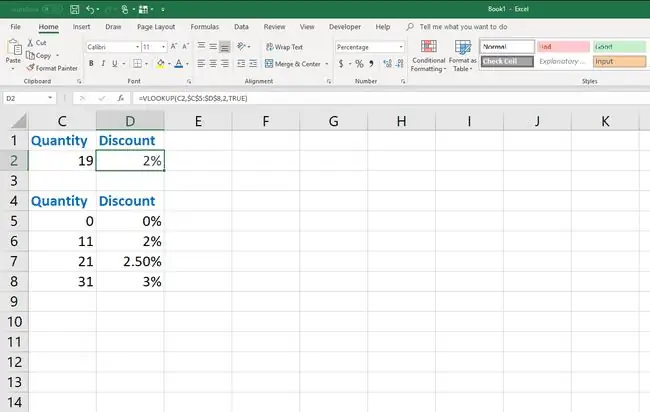650x412 pixels.
Task: Merge & Center the selected cells
Action: click(x=293, y=64)
